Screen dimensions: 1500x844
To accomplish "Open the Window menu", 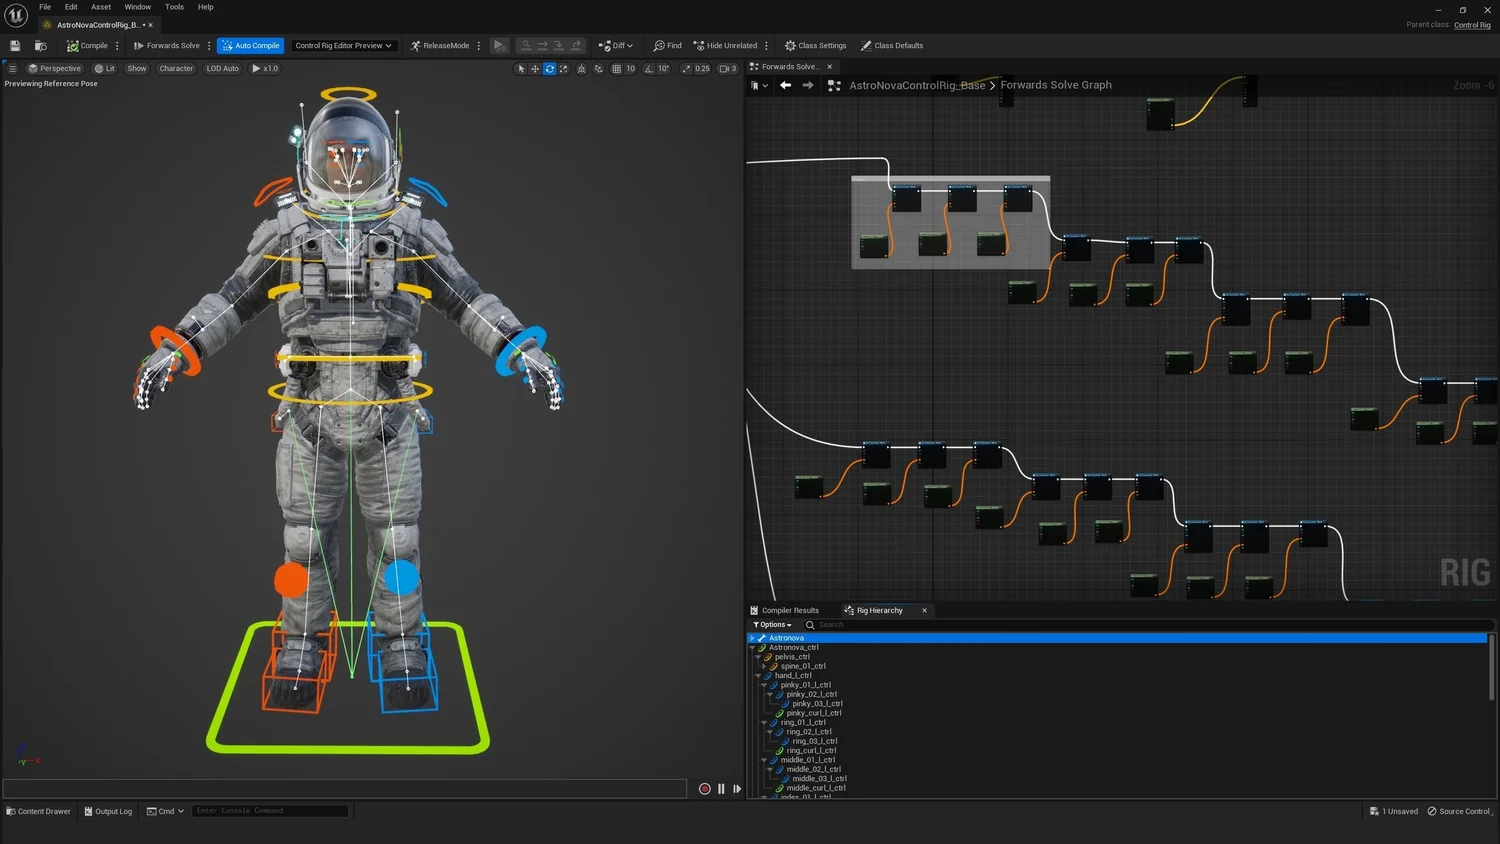I will [x=137, y=7].
